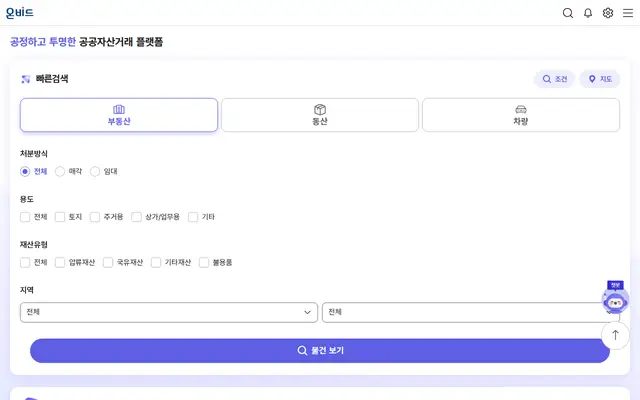The image size is (640, 400).
Task: Click the 물건 보기 button
Action: [320, 351]
